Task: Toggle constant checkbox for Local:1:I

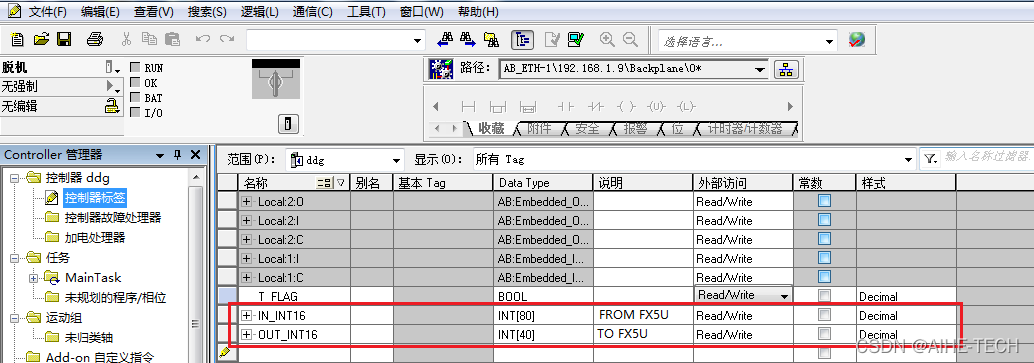Action: (x=824, y=258)
